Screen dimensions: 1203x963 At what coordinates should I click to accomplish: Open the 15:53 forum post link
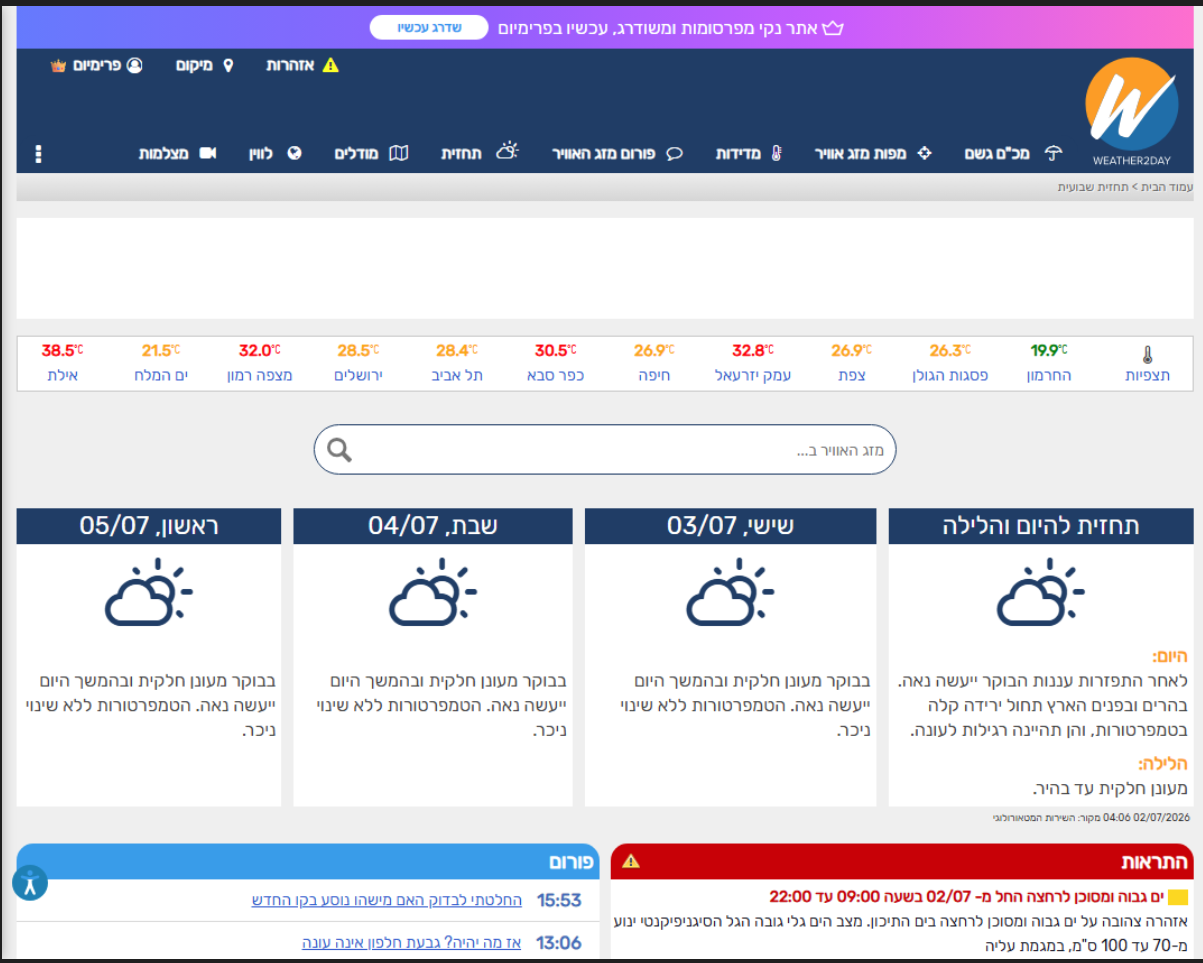click(x=387, y=900)
